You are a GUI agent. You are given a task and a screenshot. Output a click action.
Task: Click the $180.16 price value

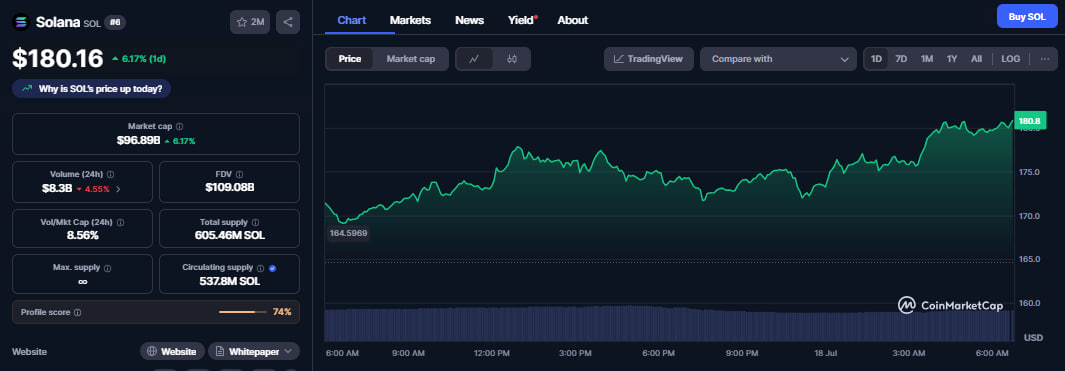click(58, 58)
